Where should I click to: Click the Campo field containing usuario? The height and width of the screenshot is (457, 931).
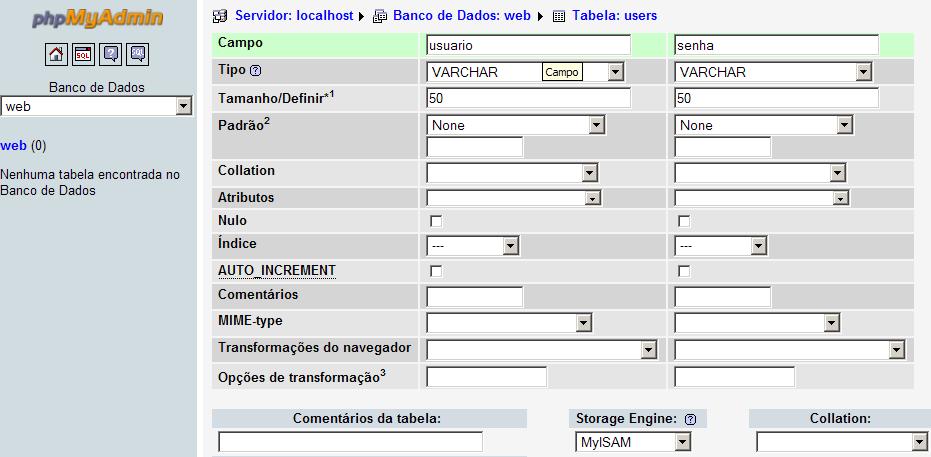[528, 45]
